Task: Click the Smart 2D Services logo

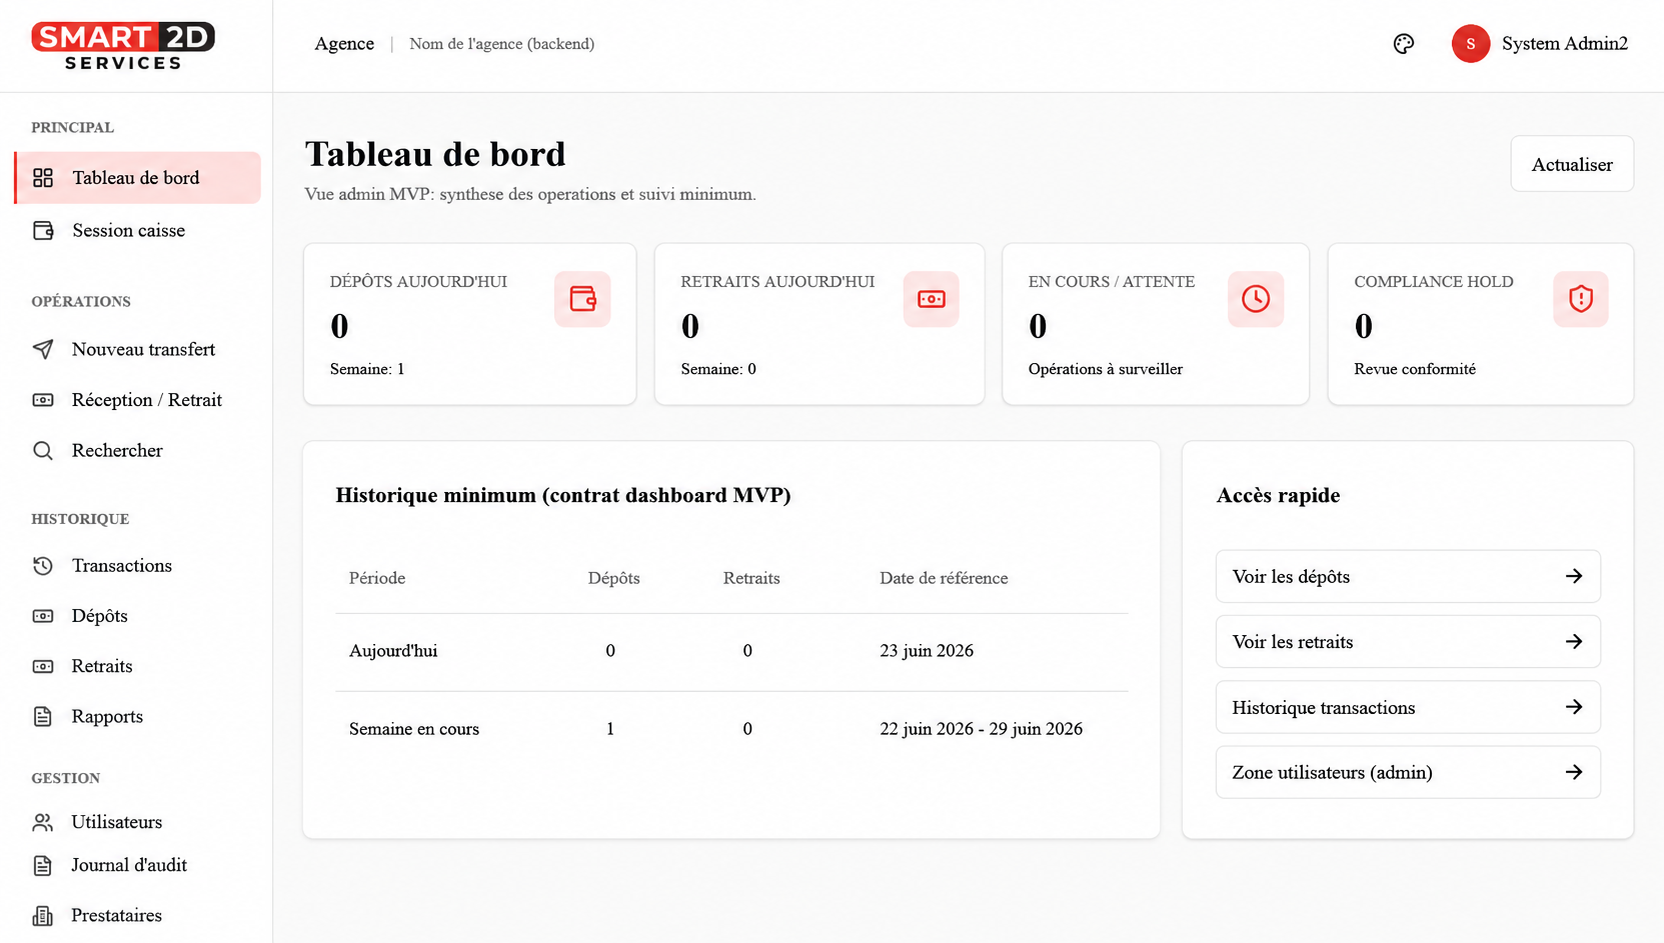Action: (123, 46)
